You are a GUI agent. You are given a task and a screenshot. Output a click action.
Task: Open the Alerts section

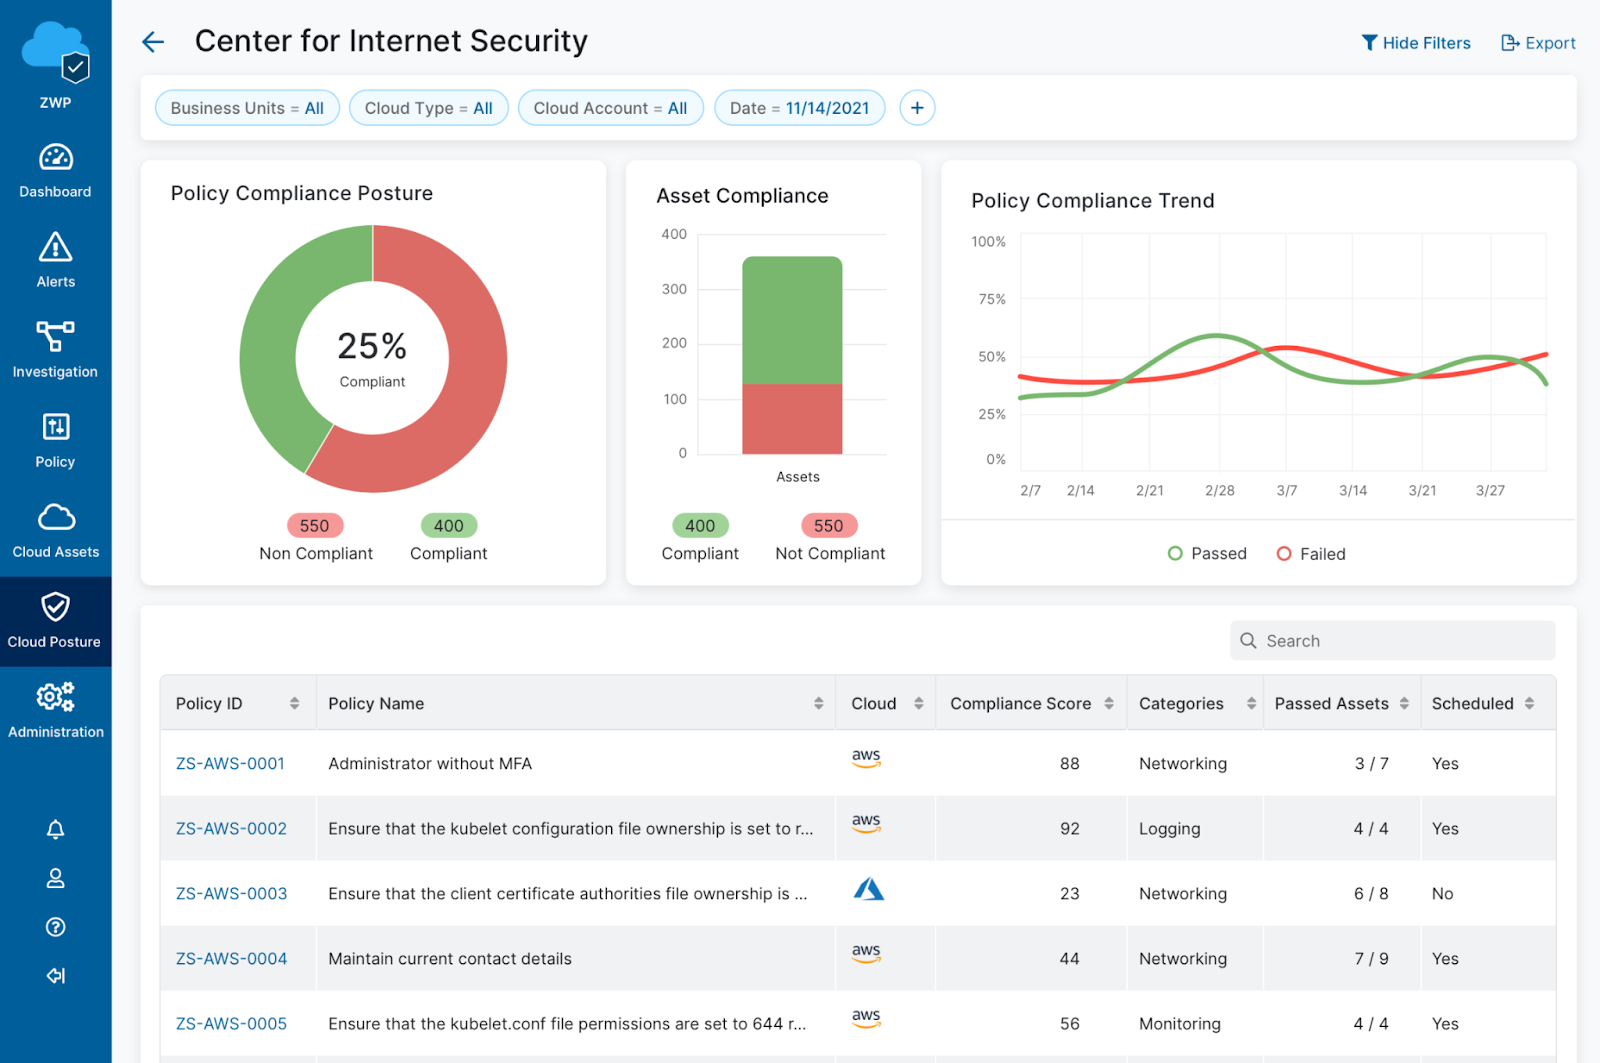(x=55, y=260)
